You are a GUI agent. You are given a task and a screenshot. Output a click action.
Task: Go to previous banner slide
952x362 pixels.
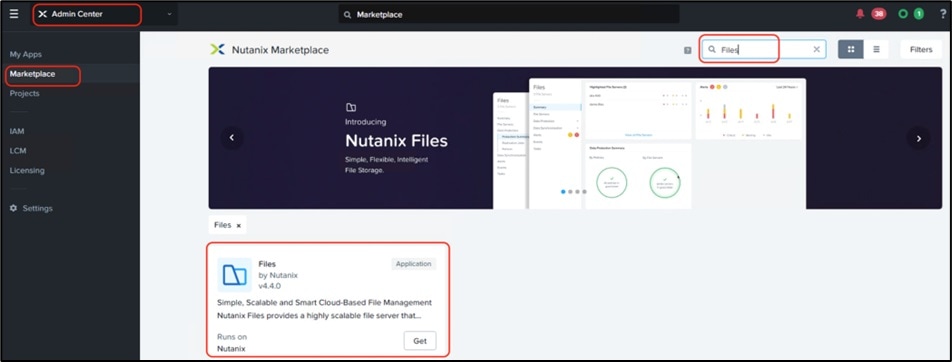tap(231, 138)
